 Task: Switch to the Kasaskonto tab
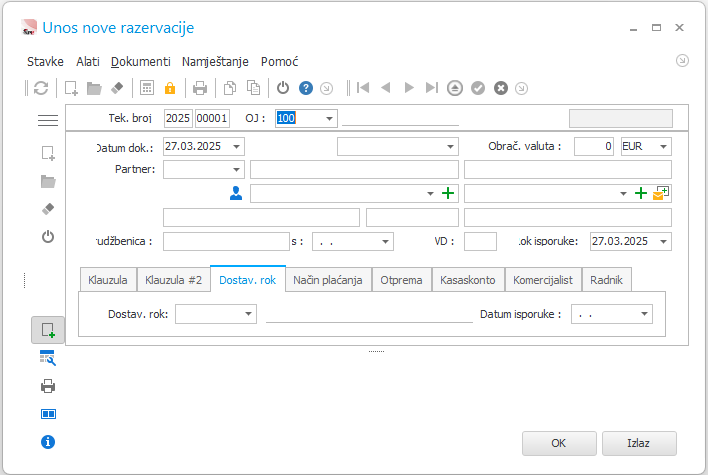point(468,280)
